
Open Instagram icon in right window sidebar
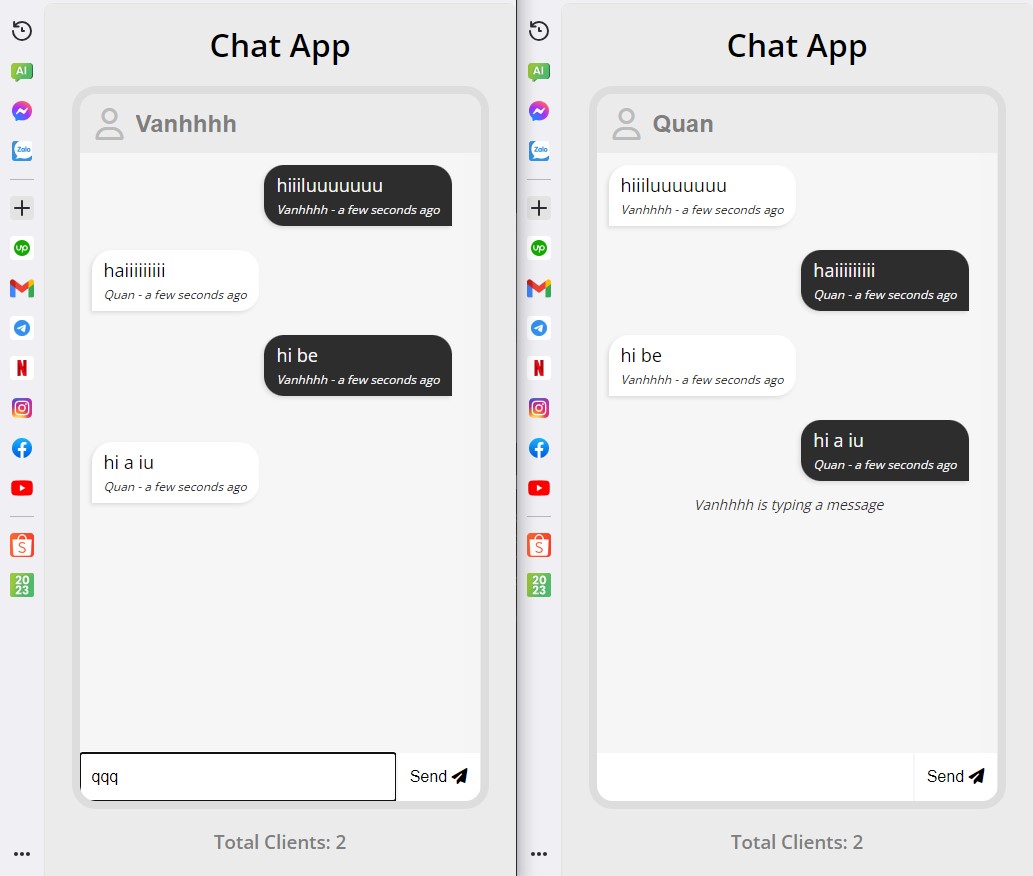539,408
